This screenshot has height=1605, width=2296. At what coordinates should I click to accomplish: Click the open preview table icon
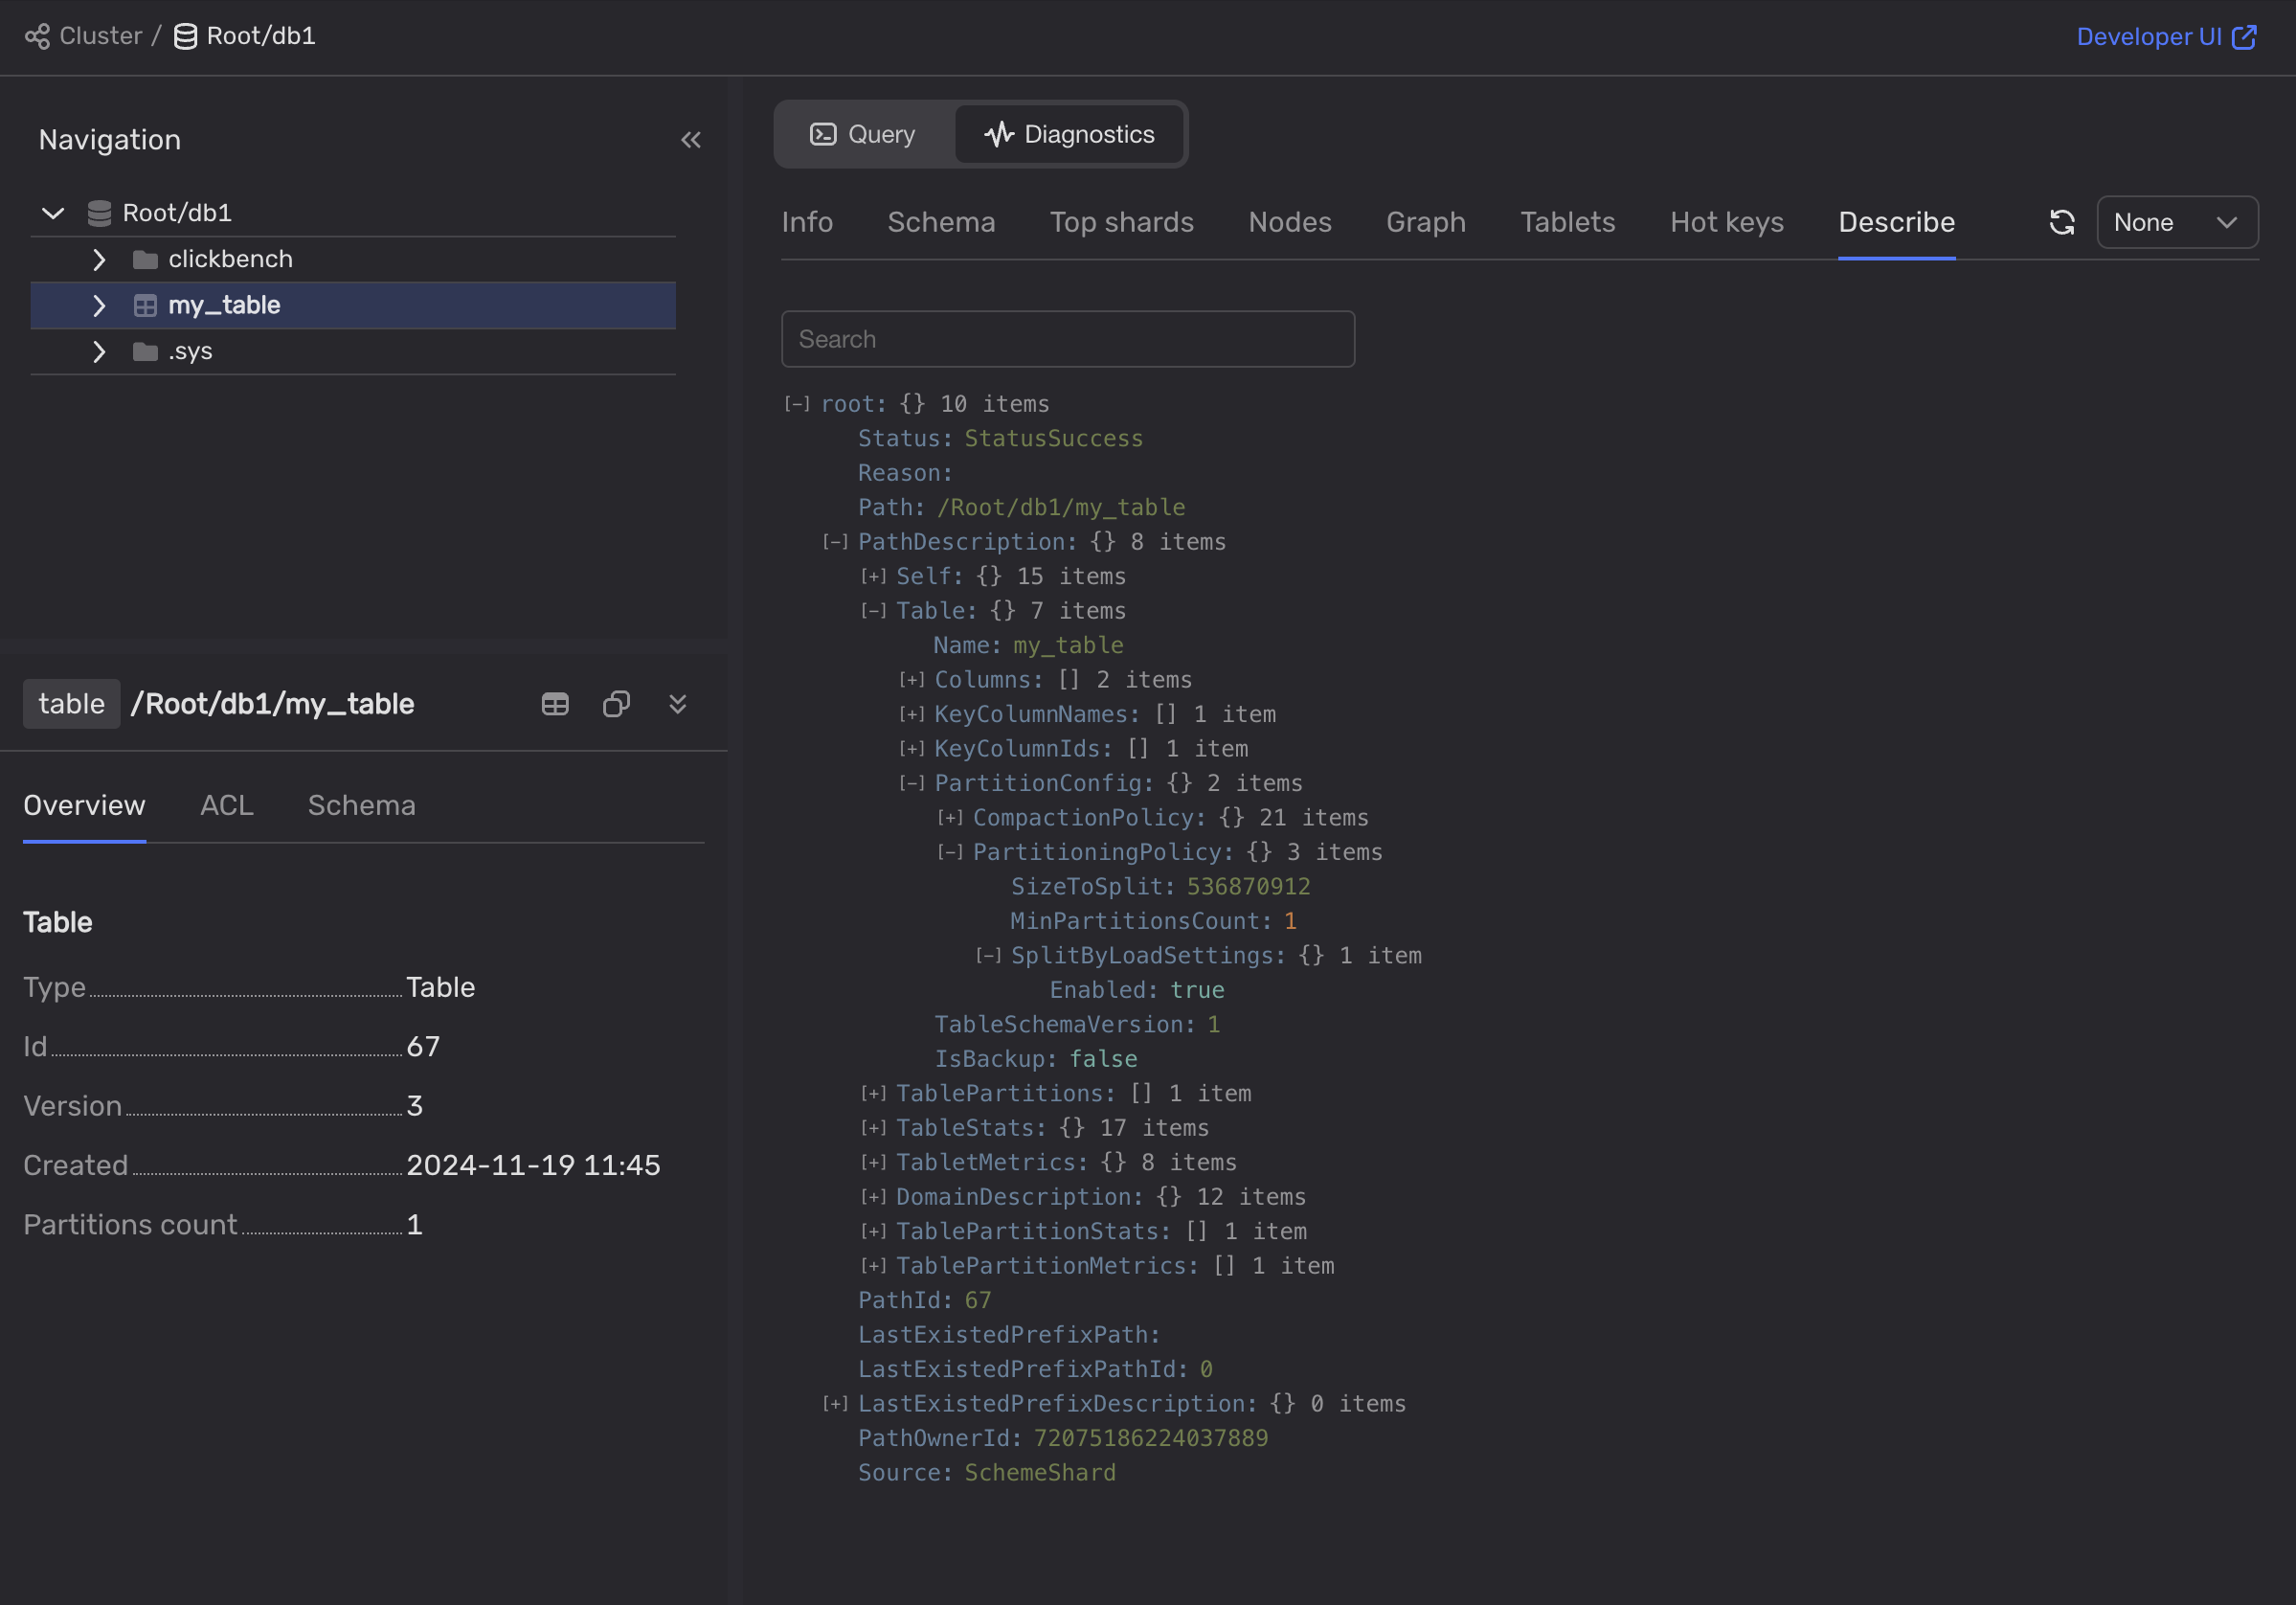tap(555, 704)
